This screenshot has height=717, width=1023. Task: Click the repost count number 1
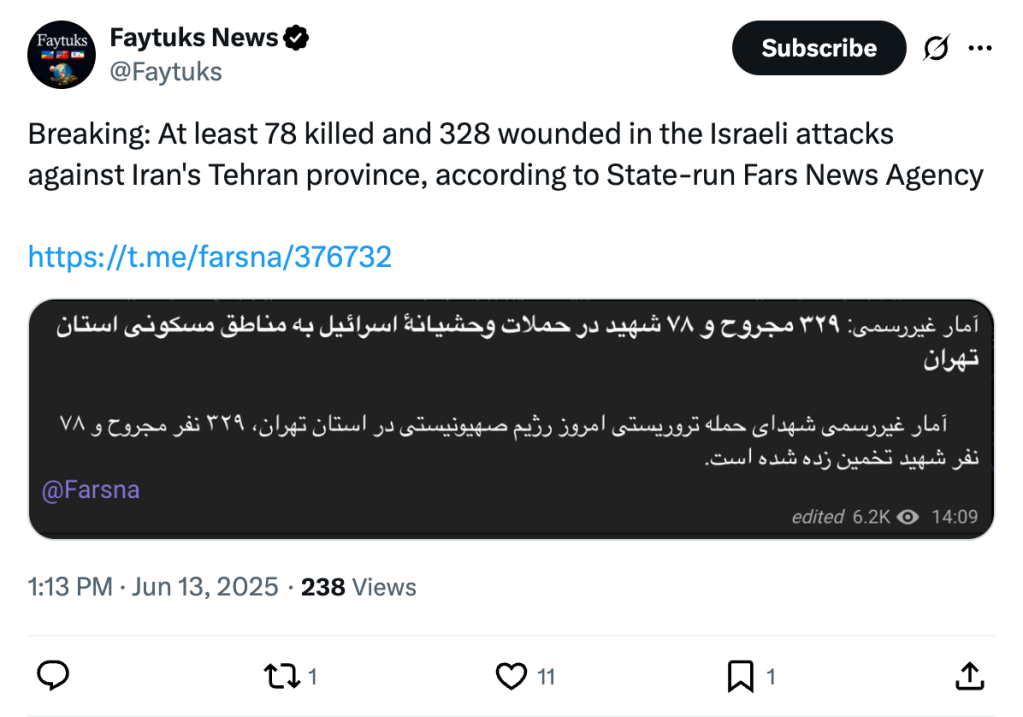(312, 678)
